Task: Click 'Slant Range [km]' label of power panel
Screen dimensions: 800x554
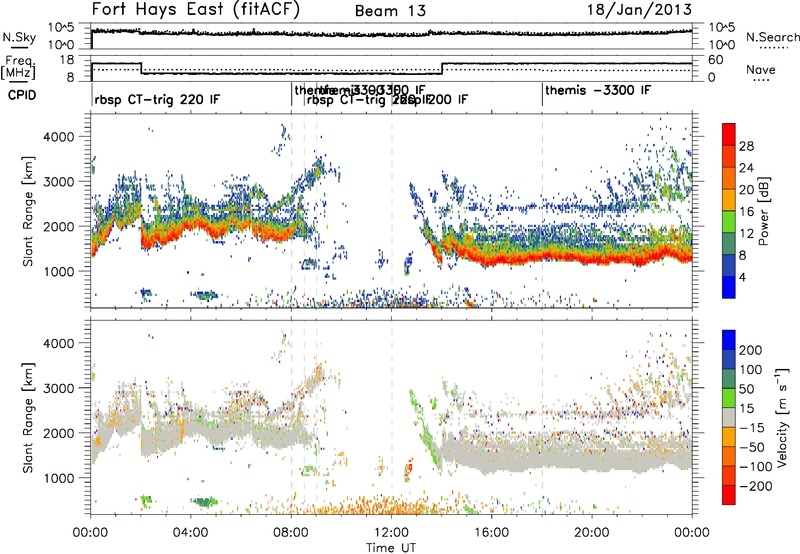Action: pyautogui.click(x=28, y=211)
